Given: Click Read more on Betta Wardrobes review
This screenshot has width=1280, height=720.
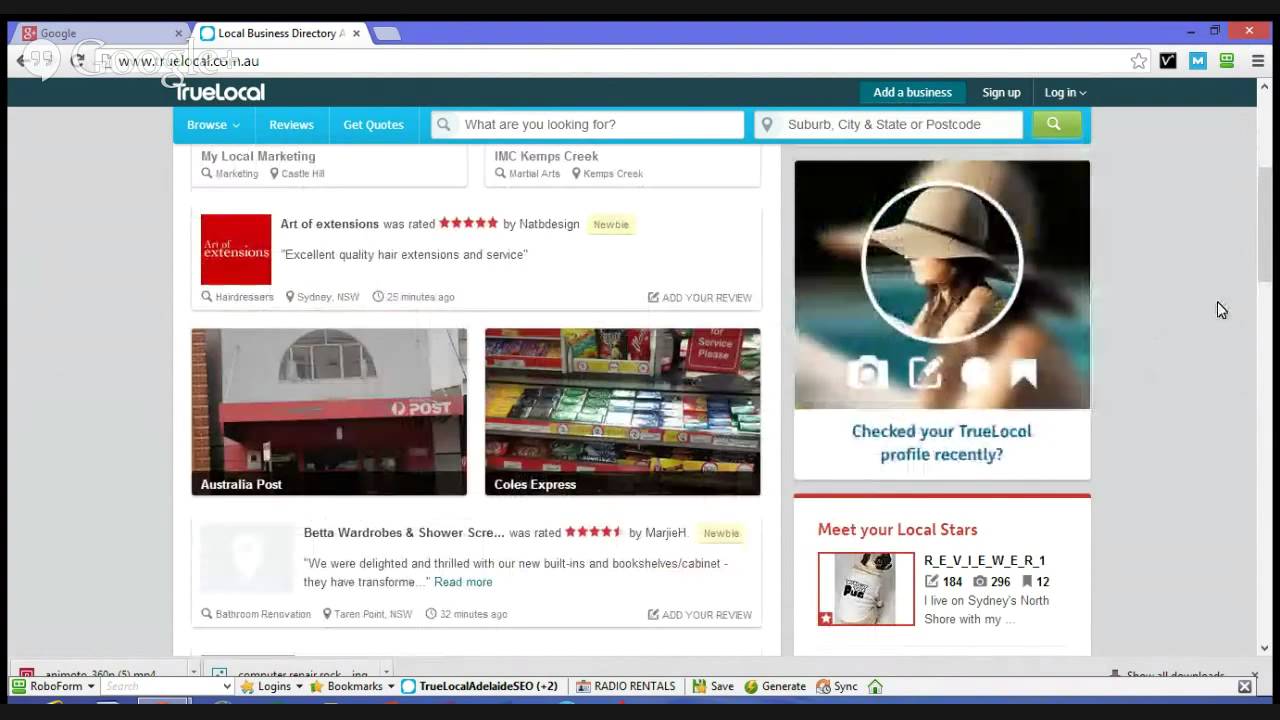Looking at the screenshot, I should tap(463, 582).
